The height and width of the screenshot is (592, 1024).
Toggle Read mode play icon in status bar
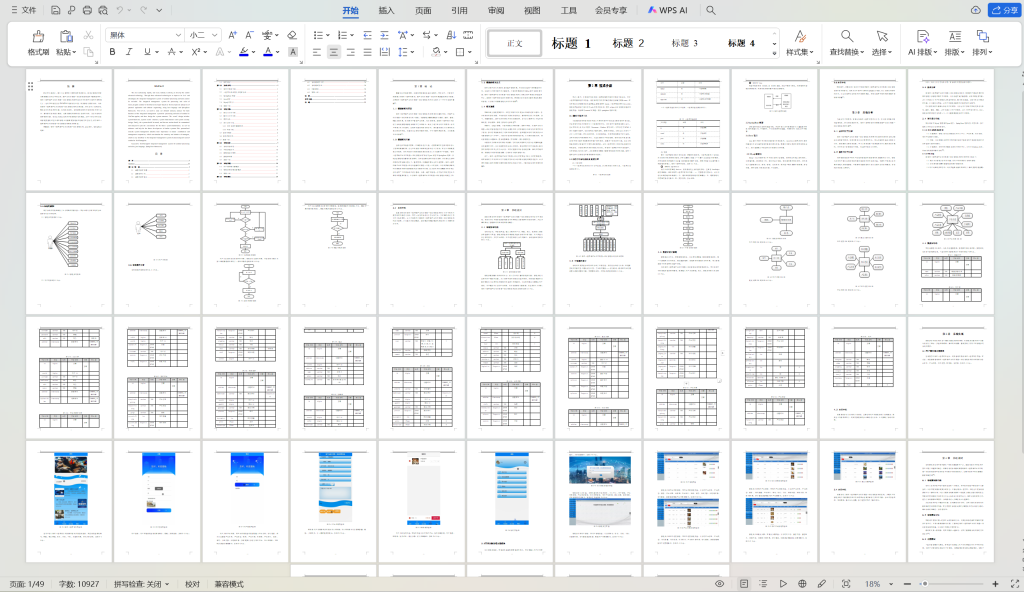(x=782, y=584)
